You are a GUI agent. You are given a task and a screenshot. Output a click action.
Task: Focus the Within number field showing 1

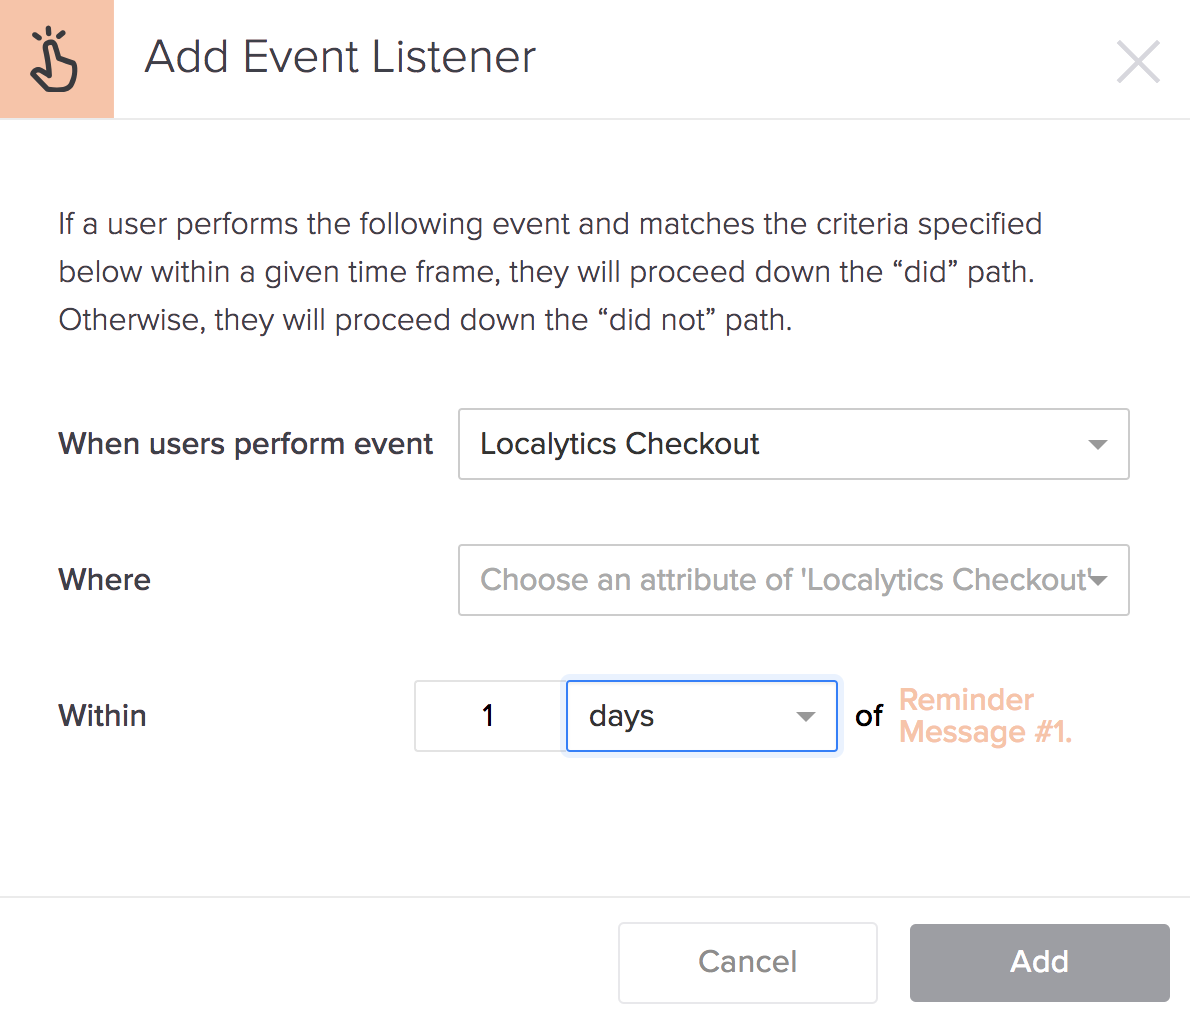(x=490, y=716)
